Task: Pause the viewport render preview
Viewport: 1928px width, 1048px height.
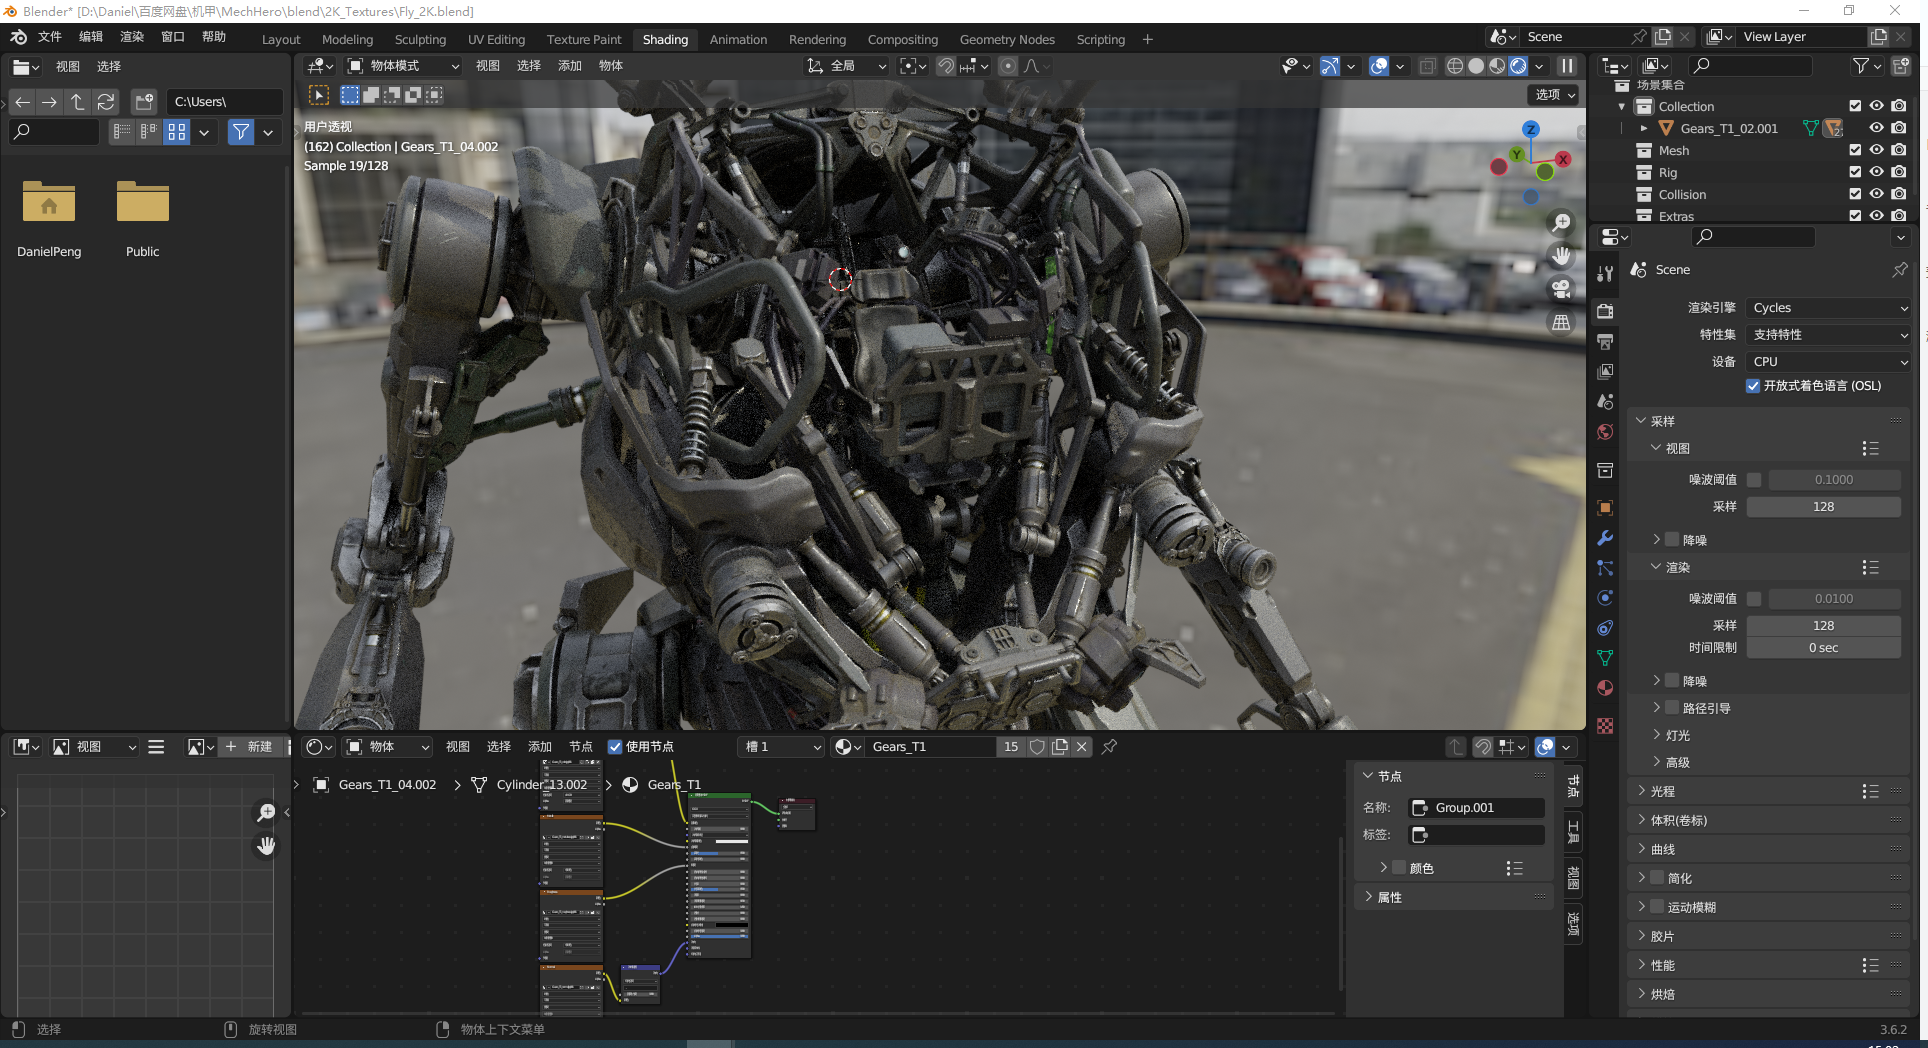Action: (x=1567, y=66)
